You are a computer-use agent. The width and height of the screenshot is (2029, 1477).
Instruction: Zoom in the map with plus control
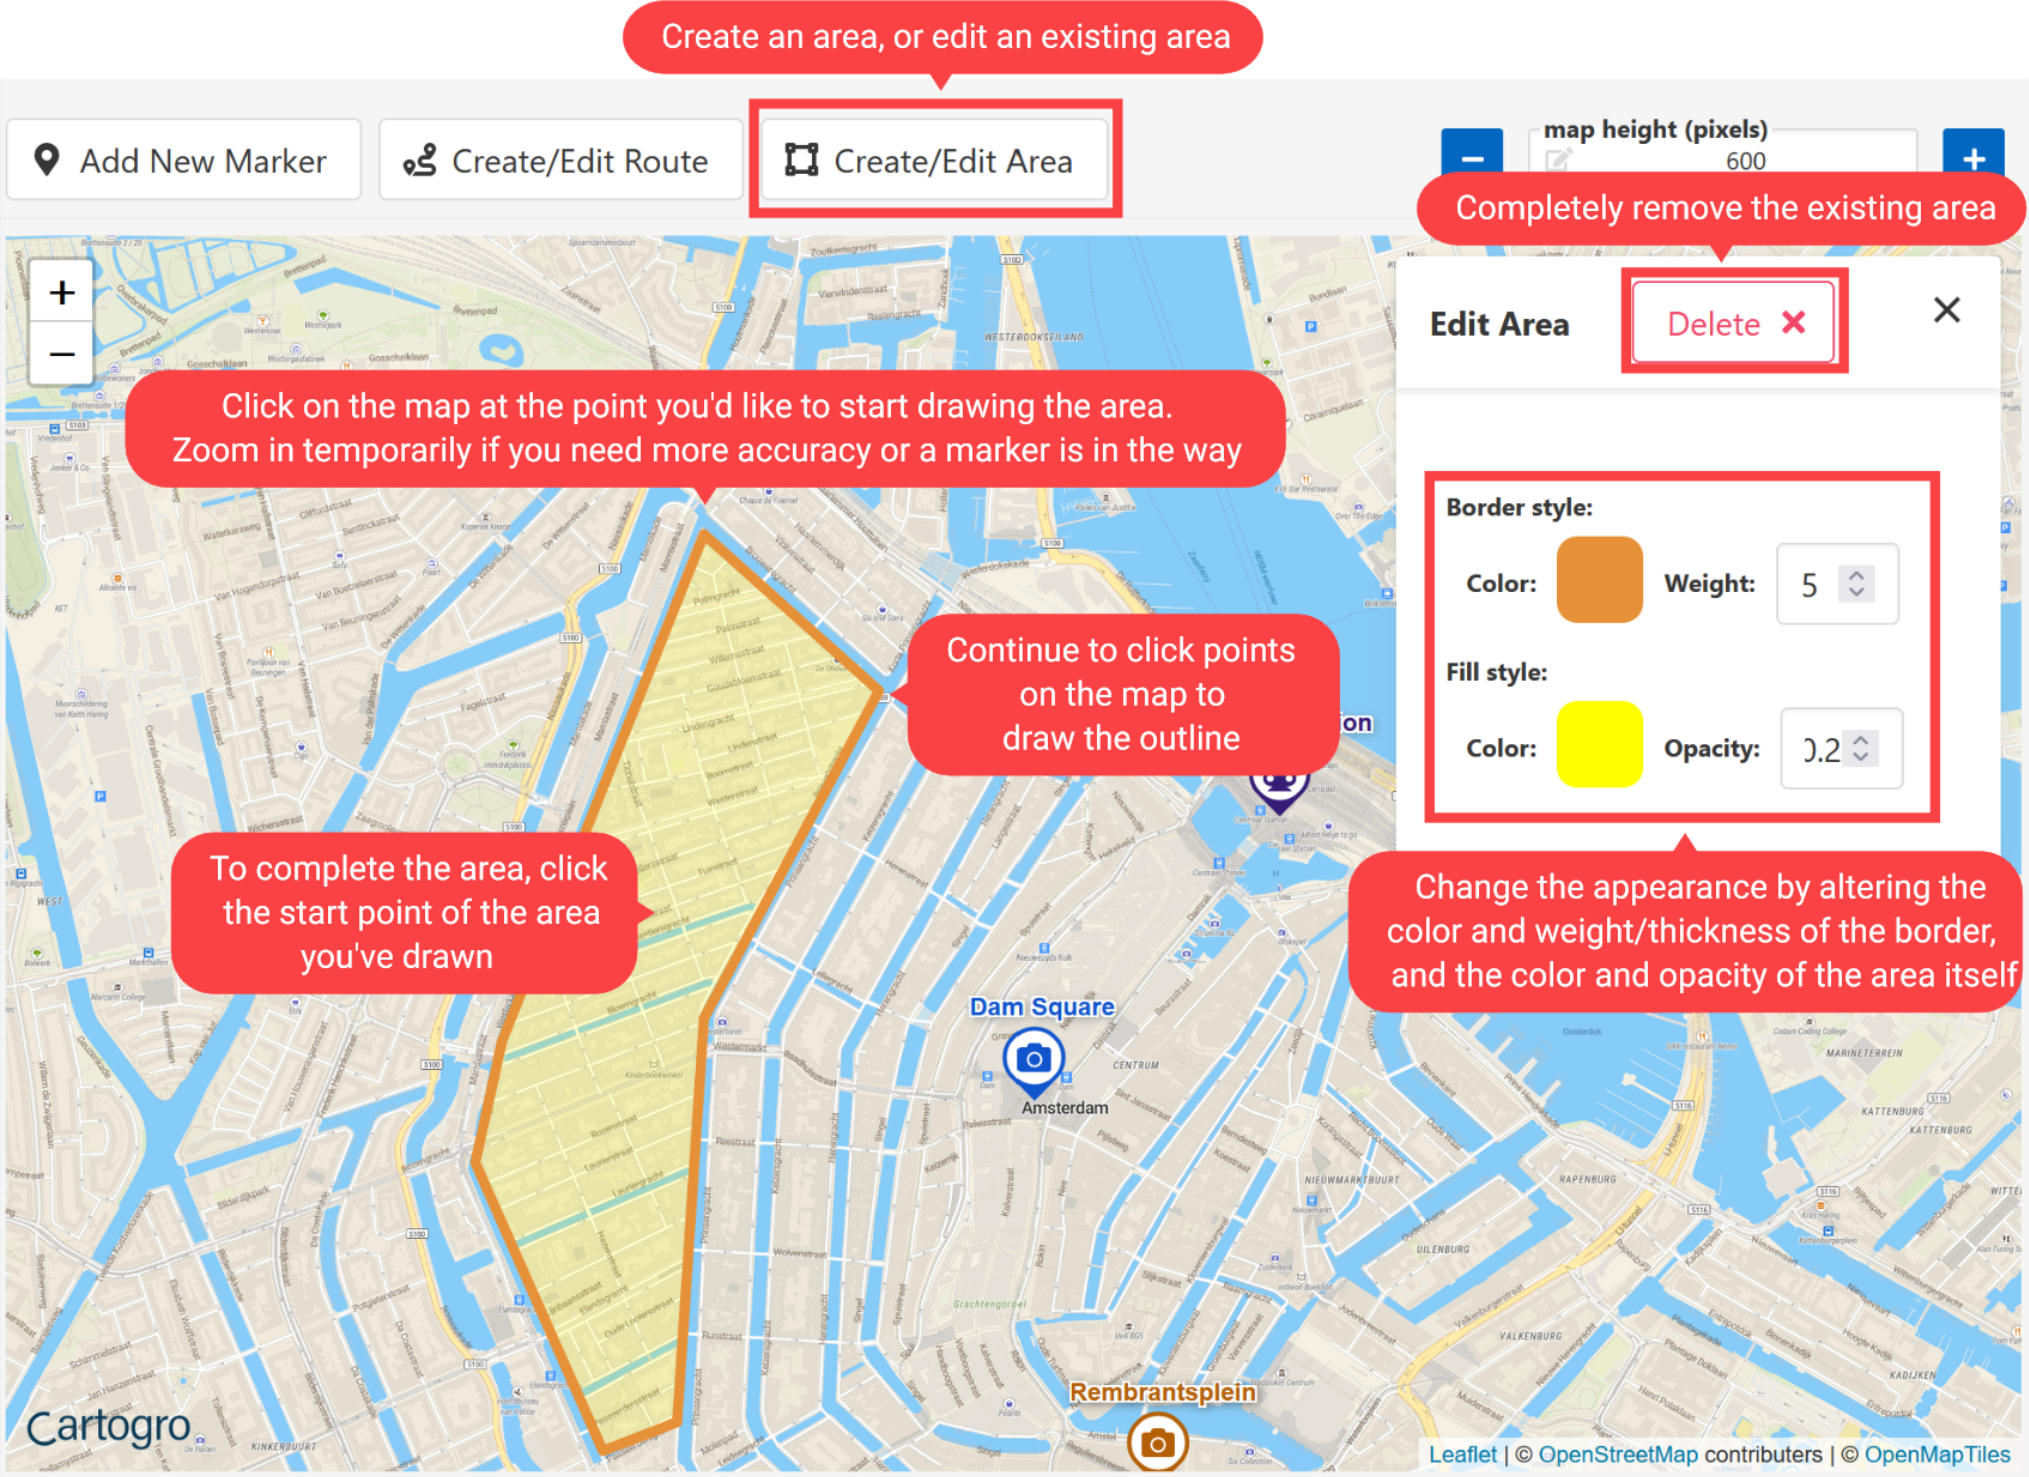click(x=62, y=292)
